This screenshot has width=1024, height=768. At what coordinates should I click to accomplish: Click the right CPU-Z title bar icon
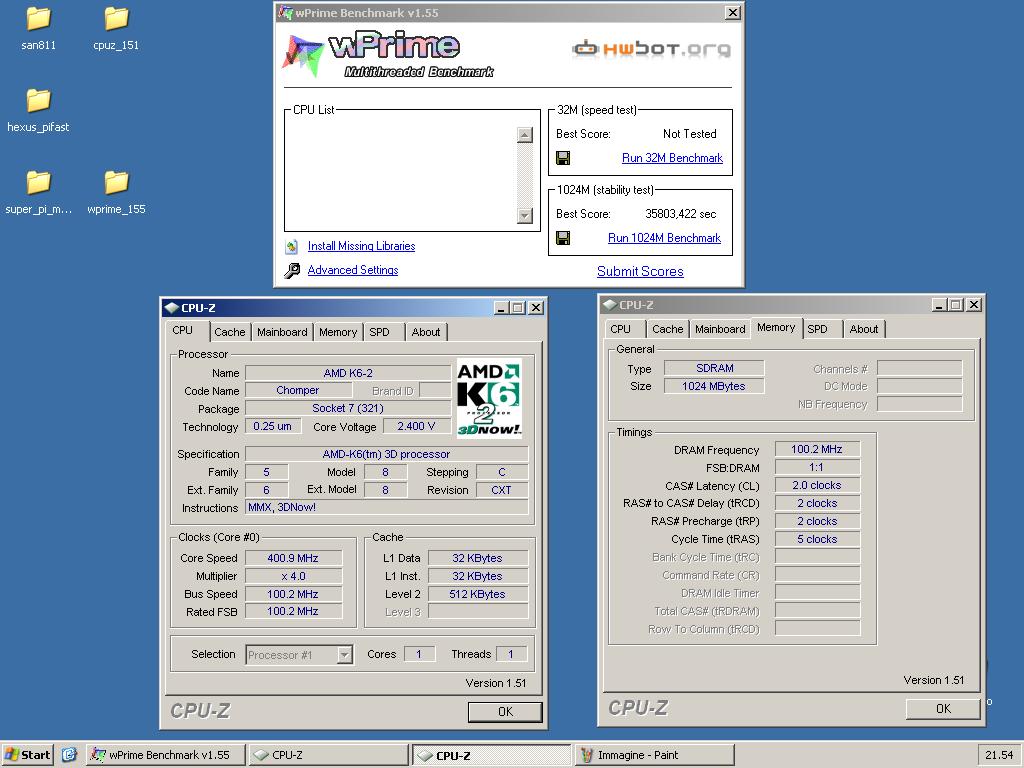(609, 305)
